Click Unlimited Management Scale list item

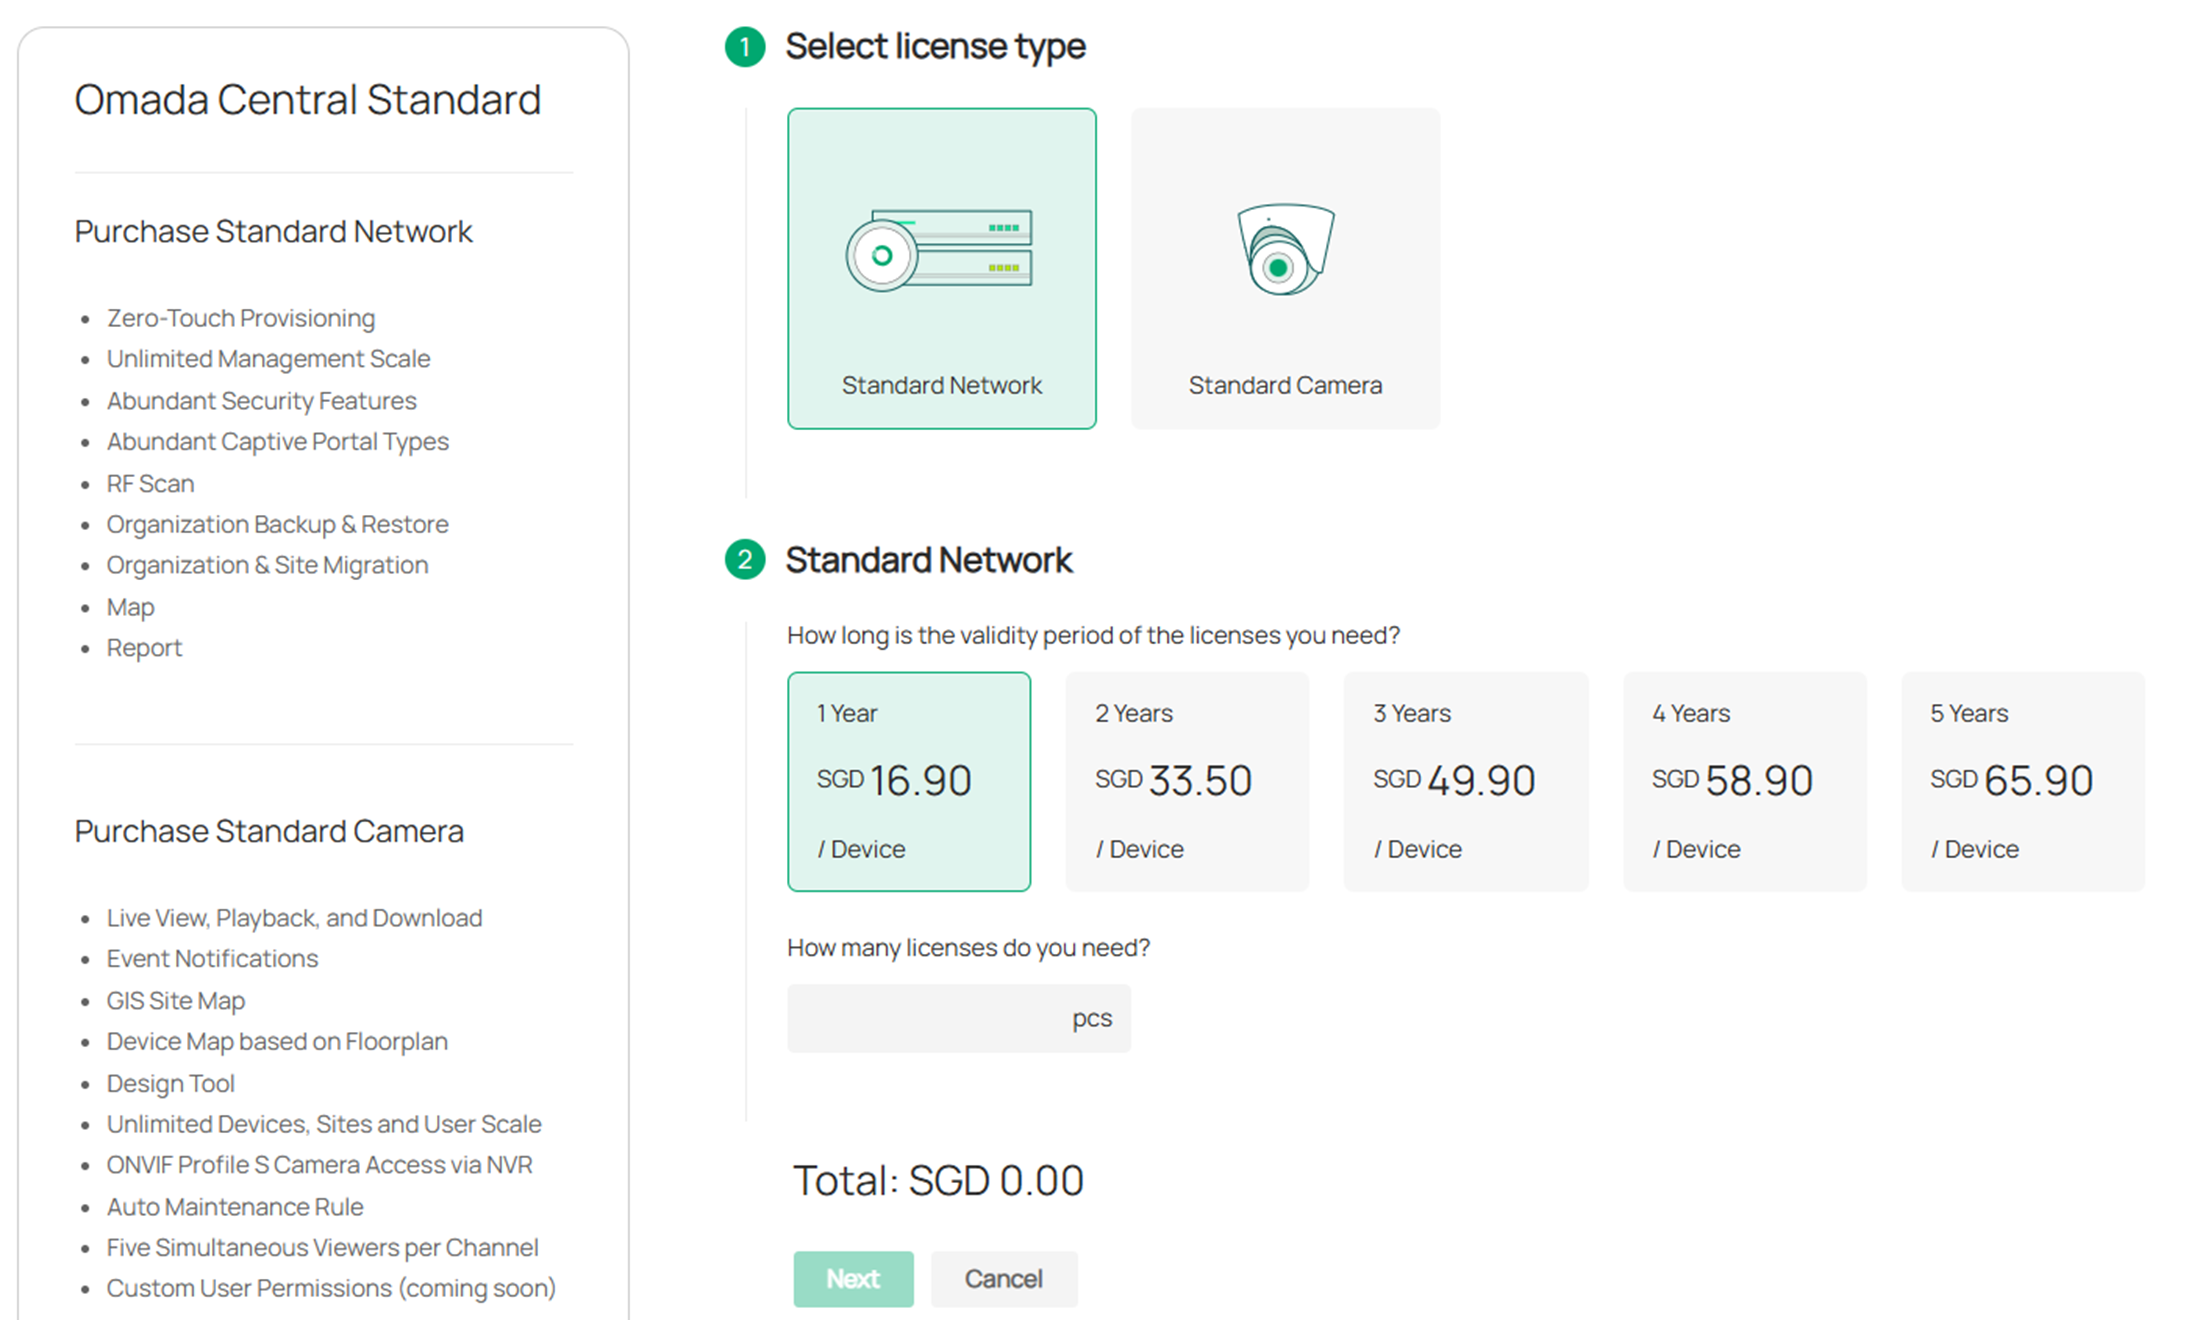pyautogui.click(x=268, y=359)
